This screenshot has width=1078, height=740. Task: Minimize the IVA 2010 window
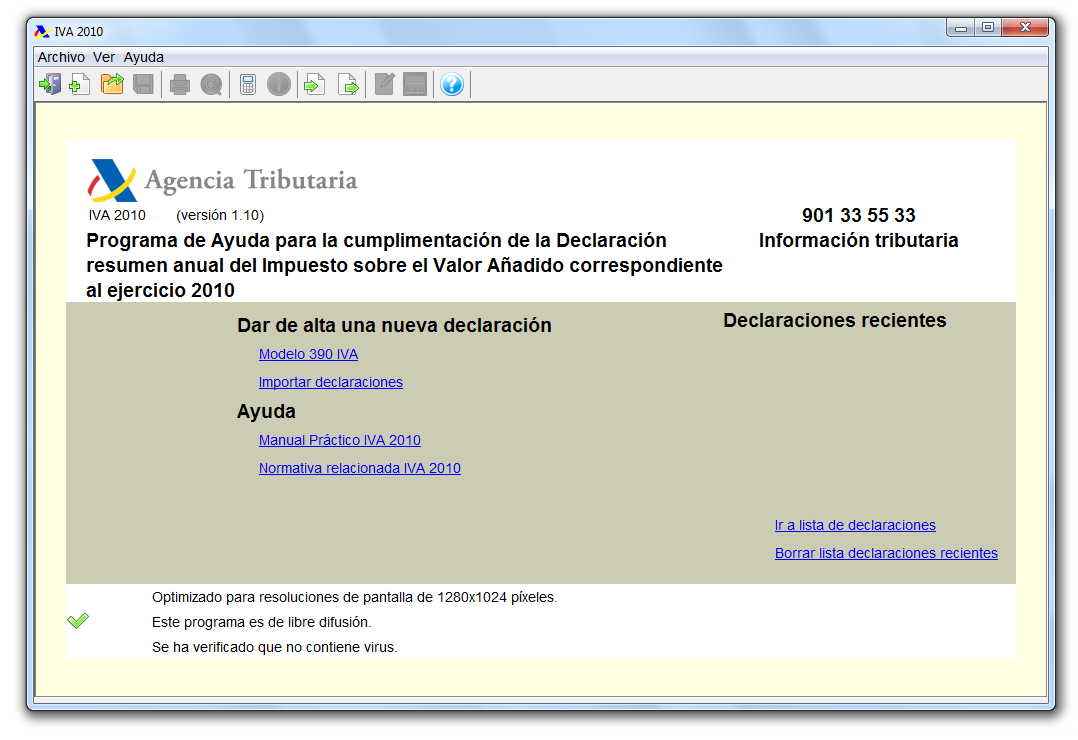pyautogui.click(x=961, y=28)
